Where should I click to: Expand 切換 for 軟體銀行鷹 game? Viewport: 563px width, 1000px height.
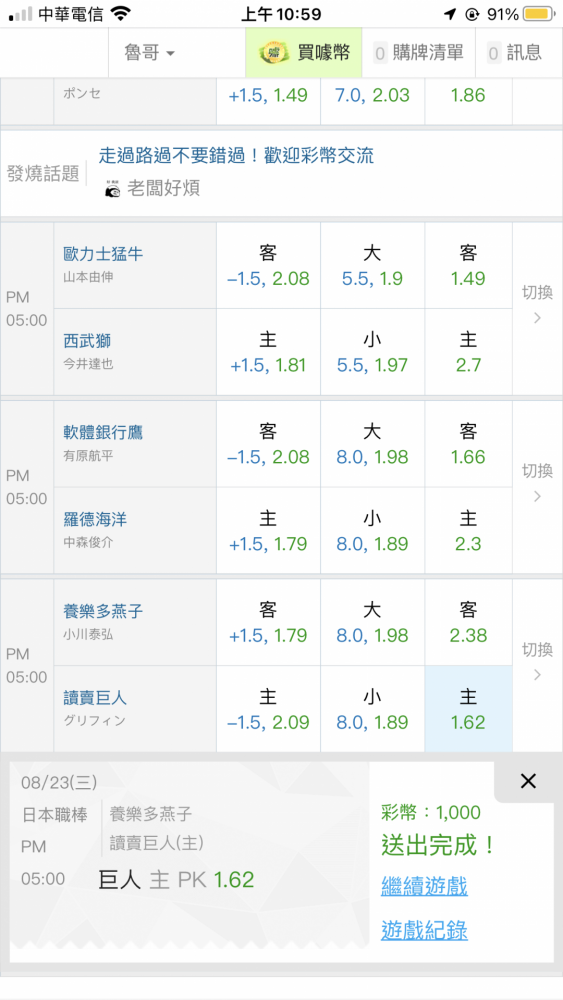point(537,487)
